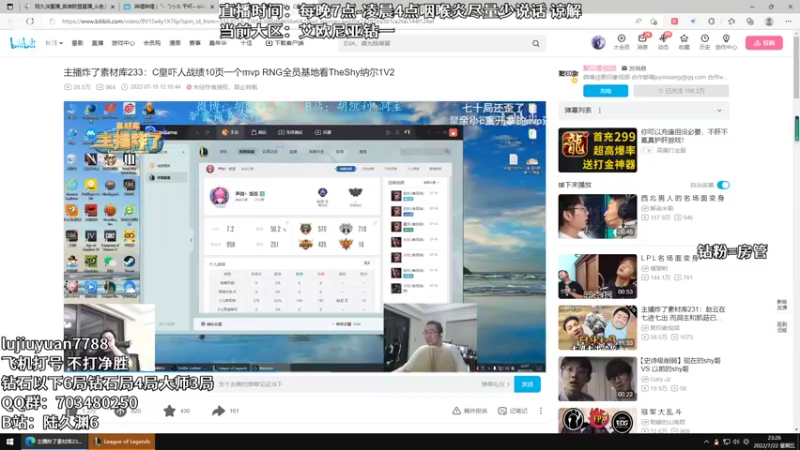Image resolution: width=800 pixels, height=450 pixels.
Task: Open the LPL名场面变身 video thumbnail
Action: (x=597, y=277)
